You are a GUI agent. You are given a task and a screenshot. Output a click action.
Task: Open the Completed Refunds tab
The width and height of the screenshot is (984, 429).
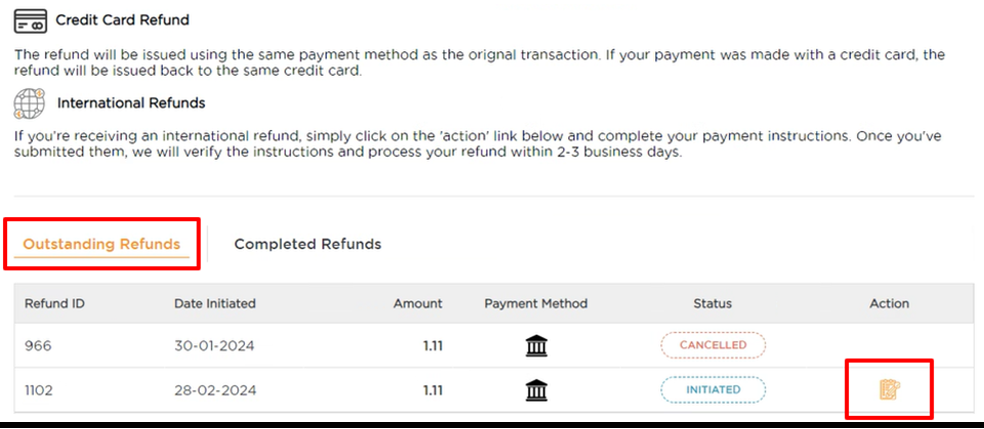click(x=307, y=244)
